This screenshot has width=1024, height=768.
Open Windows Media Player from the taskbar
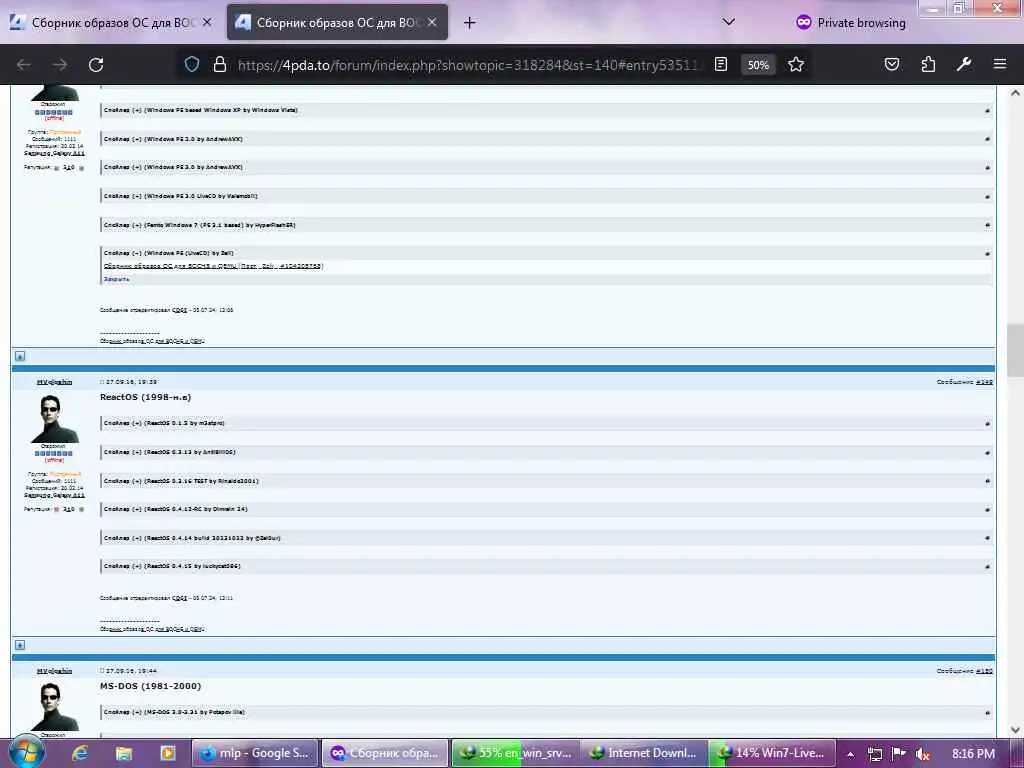[x=167, y=754]
